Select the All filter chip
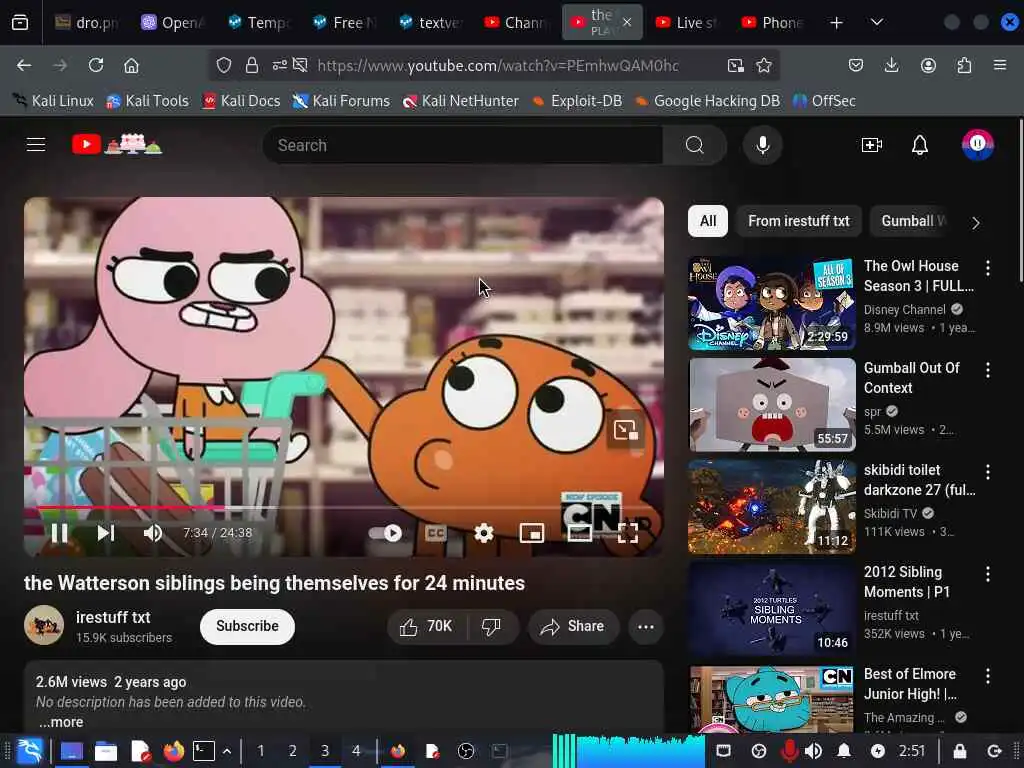 tap(708, 221)
